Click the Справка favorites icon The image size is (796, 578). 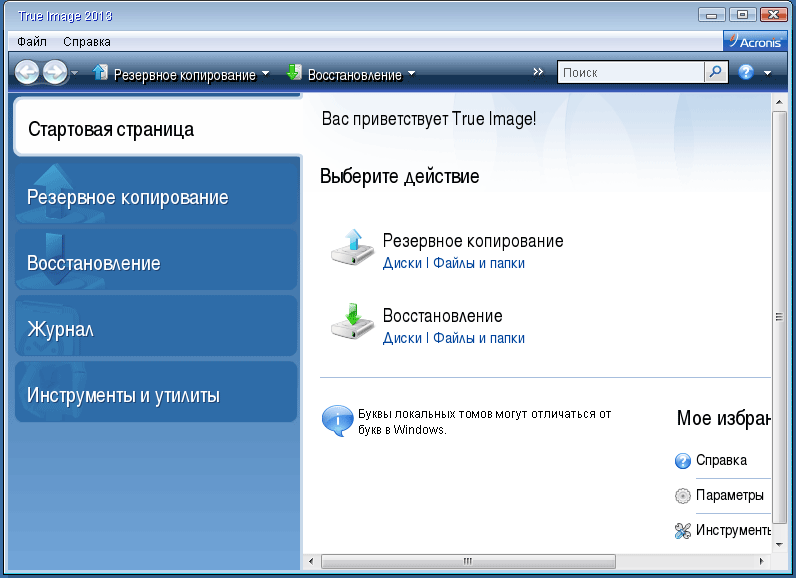point(683,461)
